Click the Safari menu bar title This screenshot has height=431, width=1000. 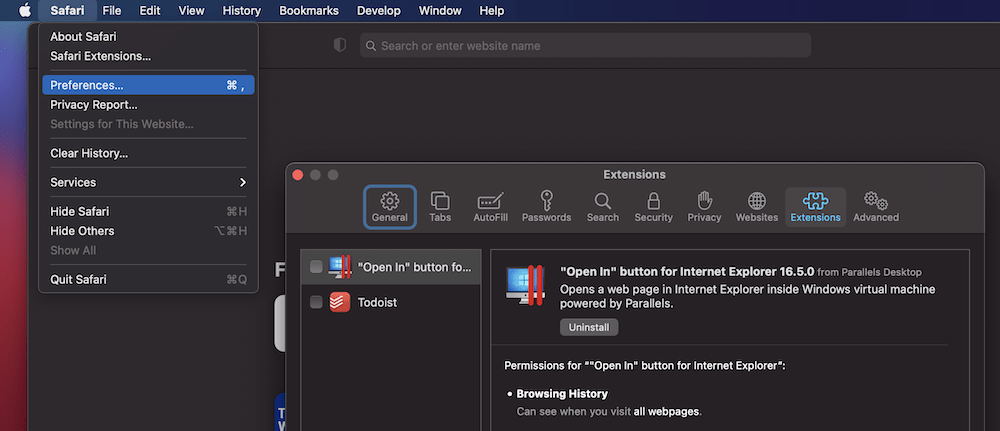[68, 10]
